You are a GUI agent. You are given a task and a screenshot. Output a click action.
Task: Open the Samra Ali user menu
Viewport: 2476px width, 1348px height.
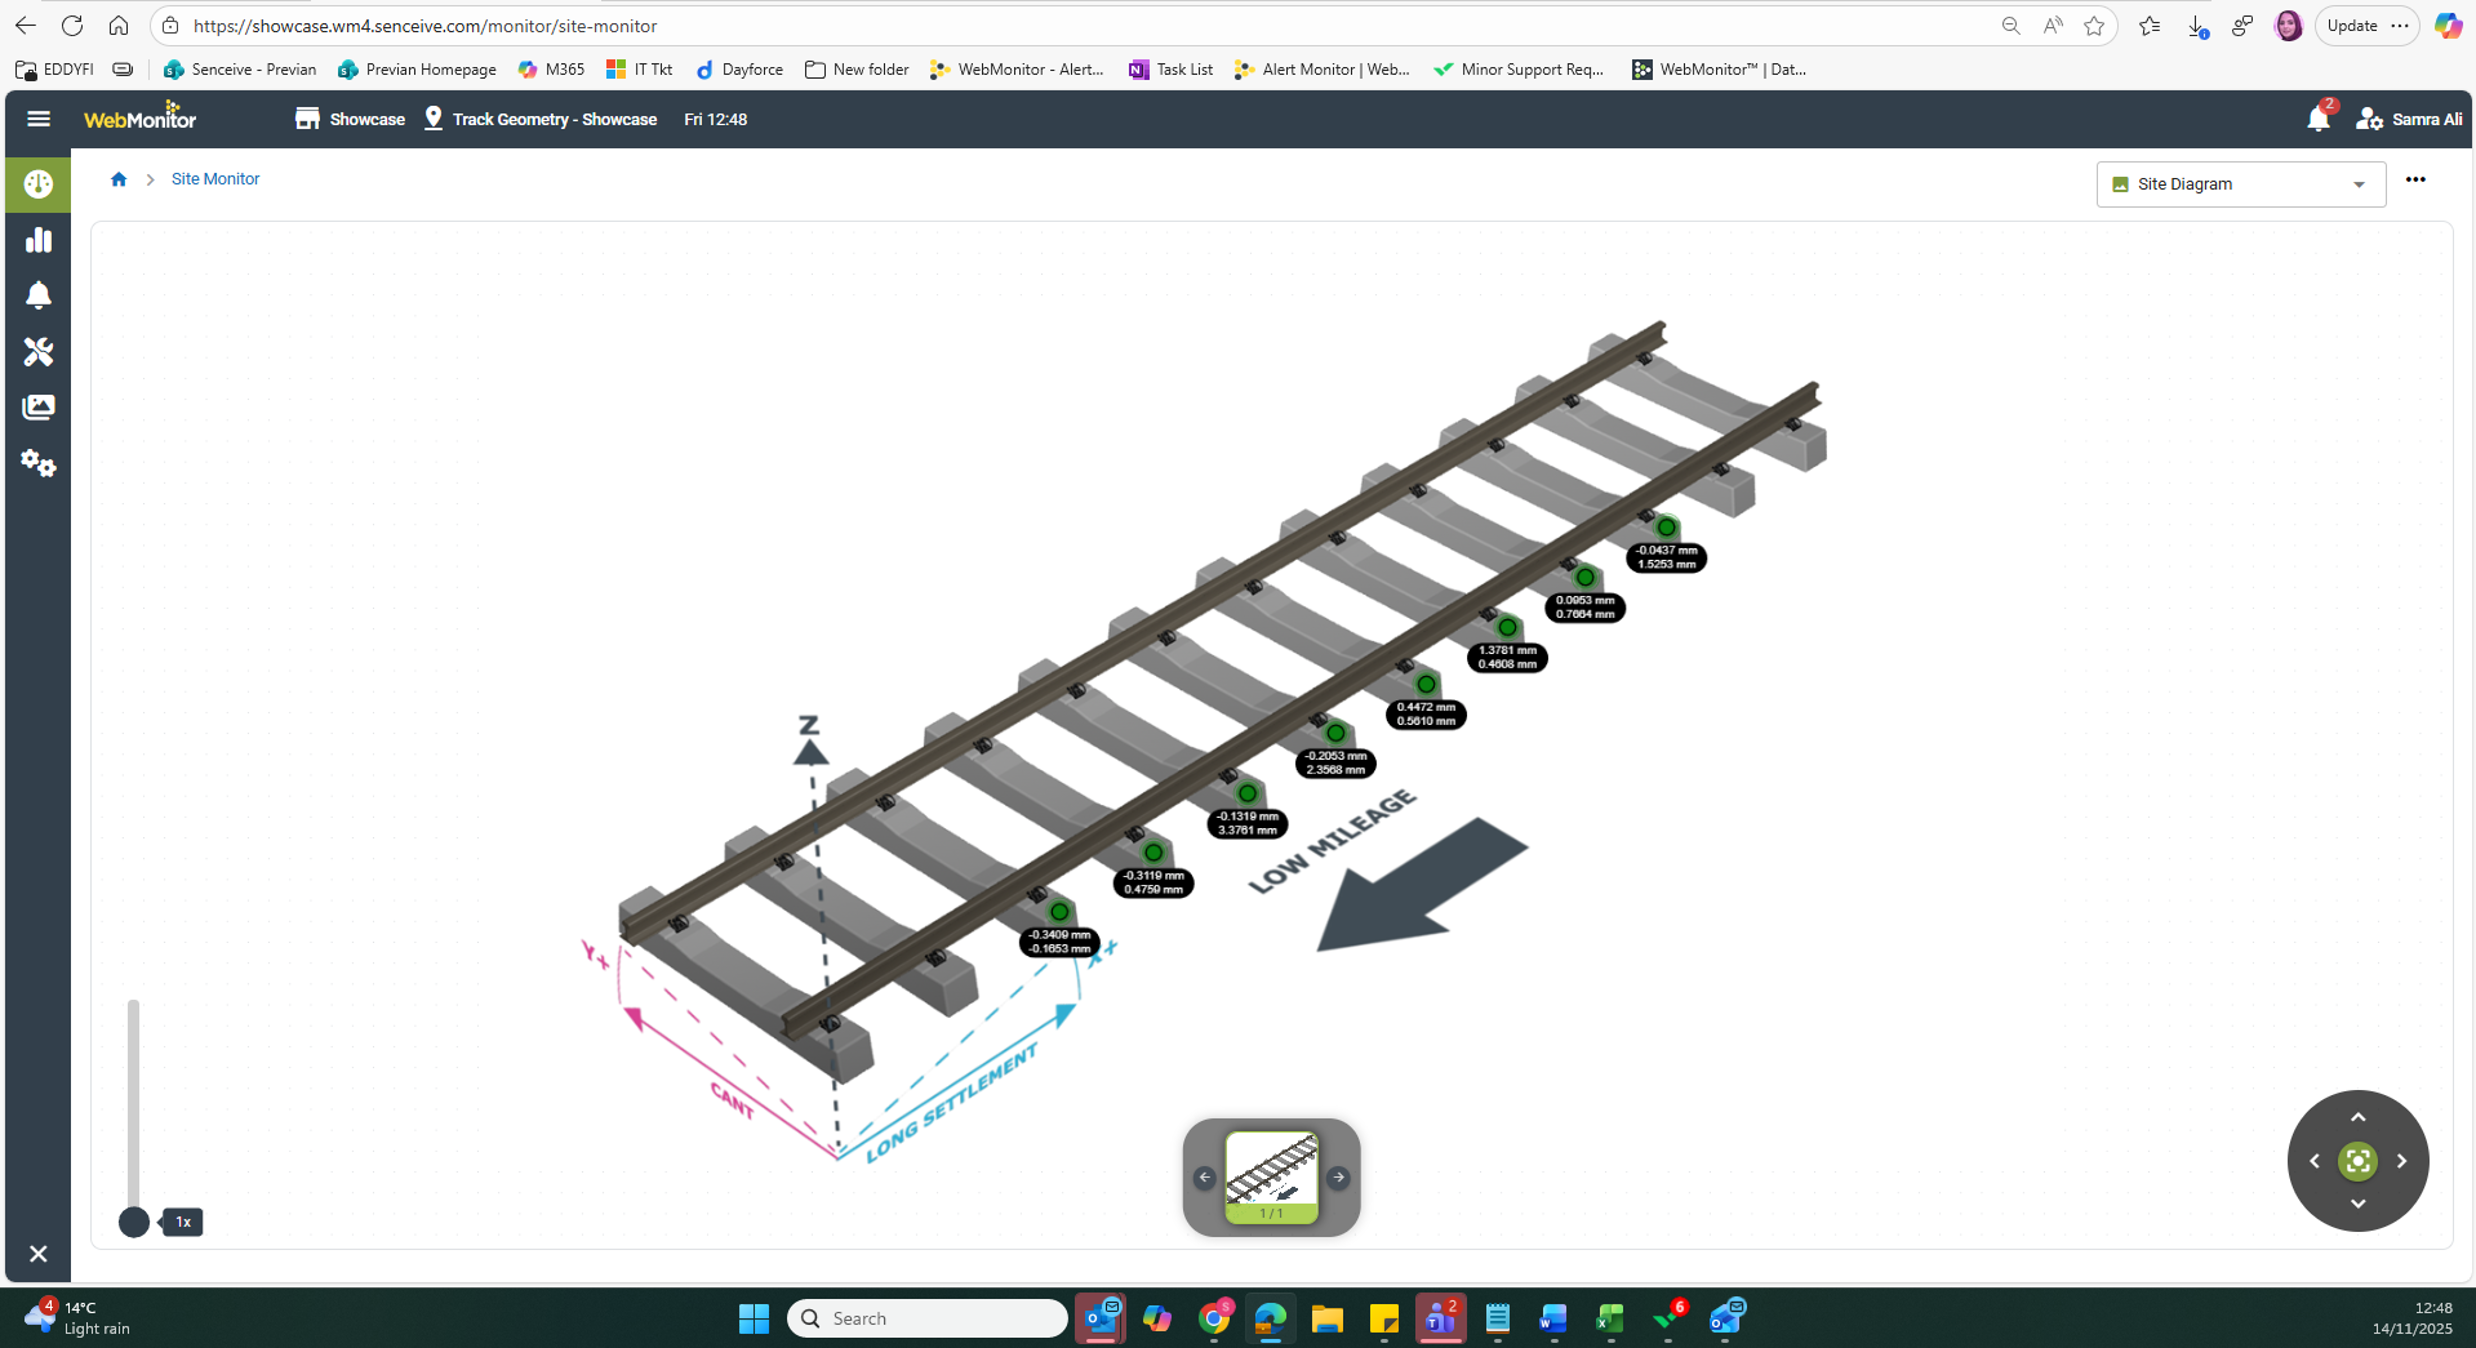coord(2410,119)
